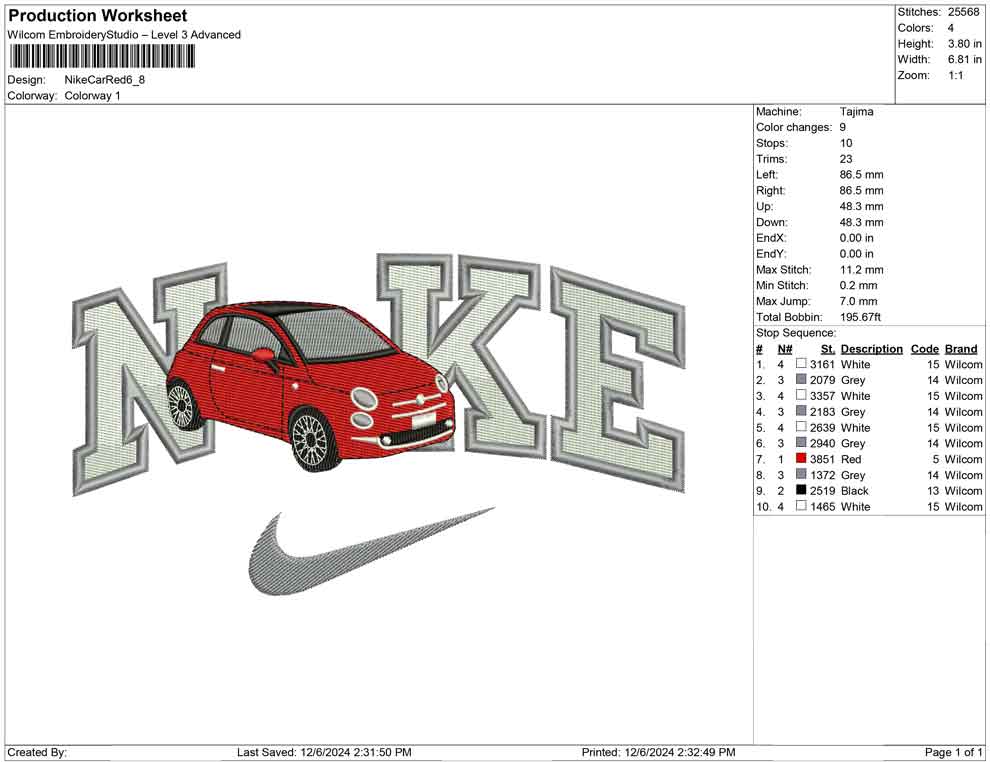Click the Brand column header
The width and height of the screenshot is (990, 762).
(x=960, y=349)
